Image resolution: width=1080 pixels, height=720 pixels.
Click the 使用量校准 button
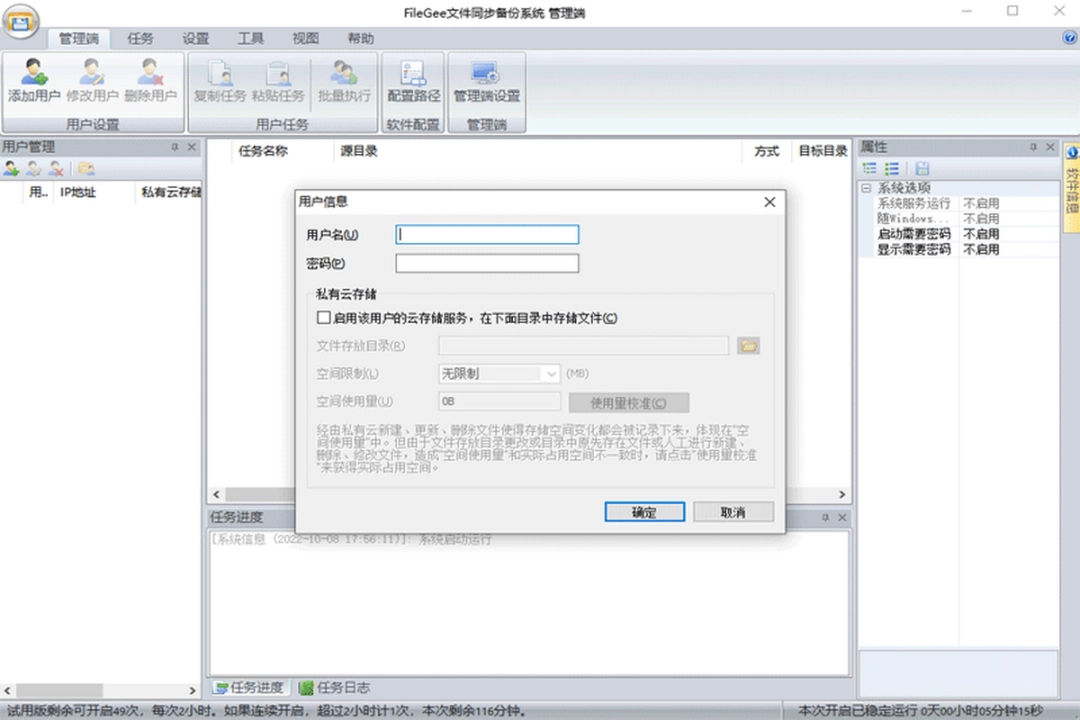coord(628,403)
